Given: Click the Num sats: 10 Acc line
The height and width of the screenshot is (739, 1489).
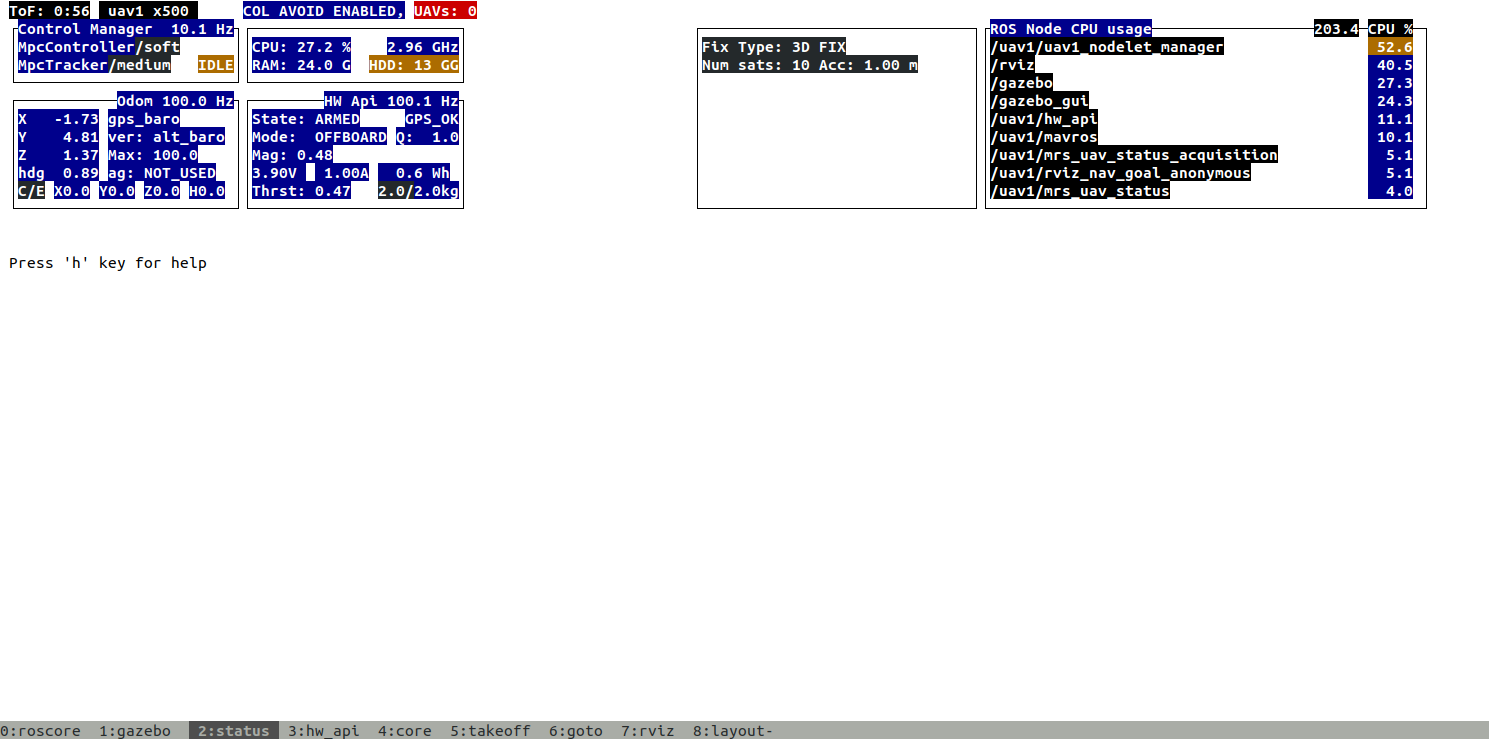Looking at the screenshot, I should [810, 65].
